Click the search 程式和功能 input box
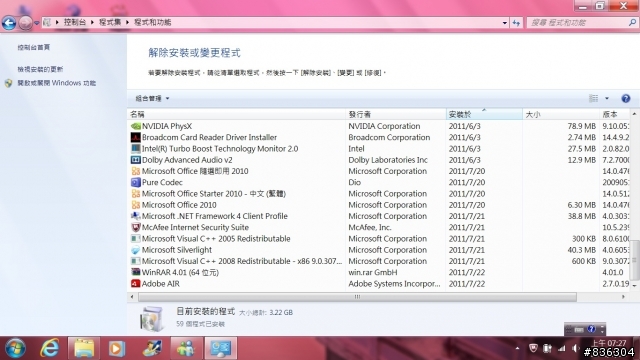The width and height of the screenshot is (640, 360). tap(578, 23)
